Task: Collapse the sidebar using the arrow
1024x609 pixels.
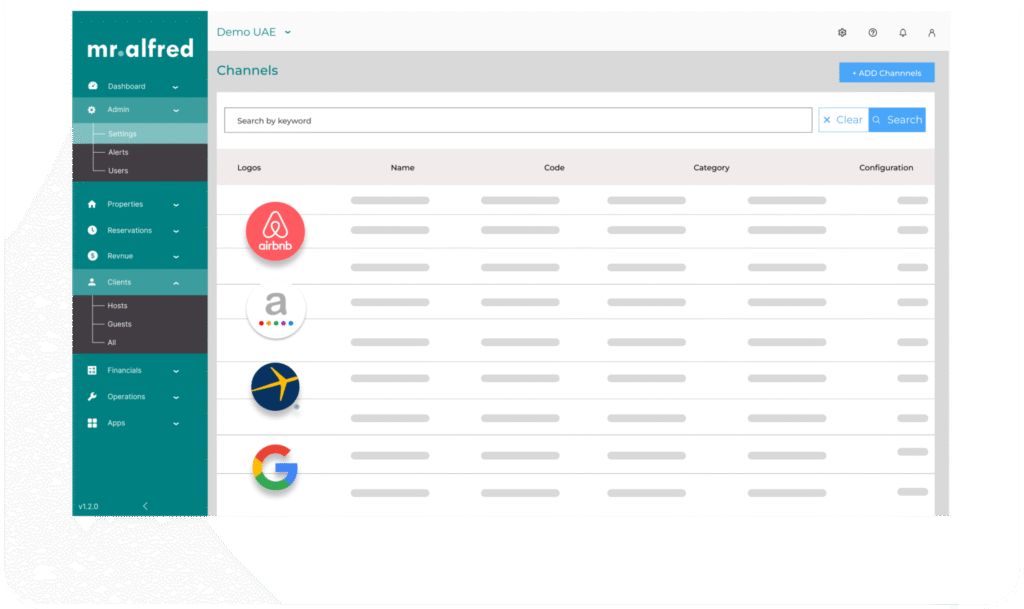Action: tap(145, 506)
